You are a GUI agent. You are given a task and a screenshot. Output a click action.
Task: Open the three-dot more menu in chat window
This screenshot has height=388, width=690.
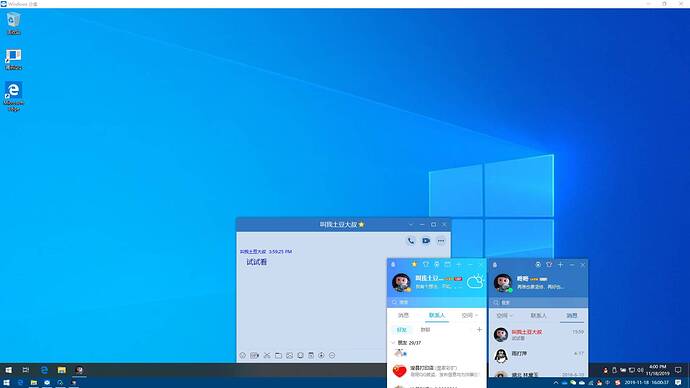click(441, 241)
